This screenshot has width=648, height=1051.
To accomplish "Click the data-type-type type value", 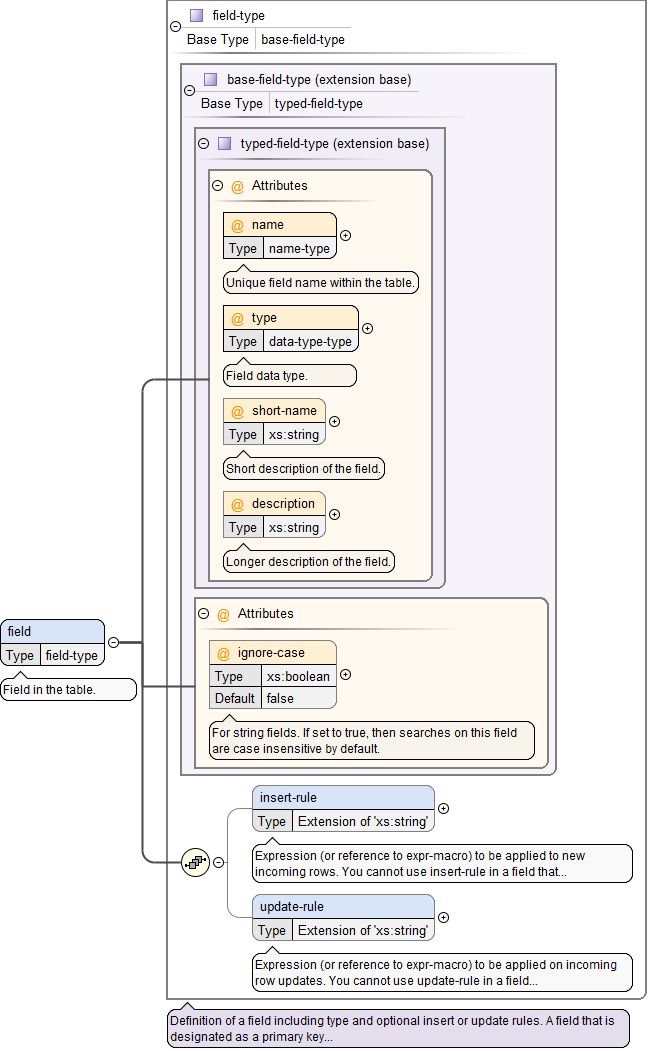I will (310, 341).
